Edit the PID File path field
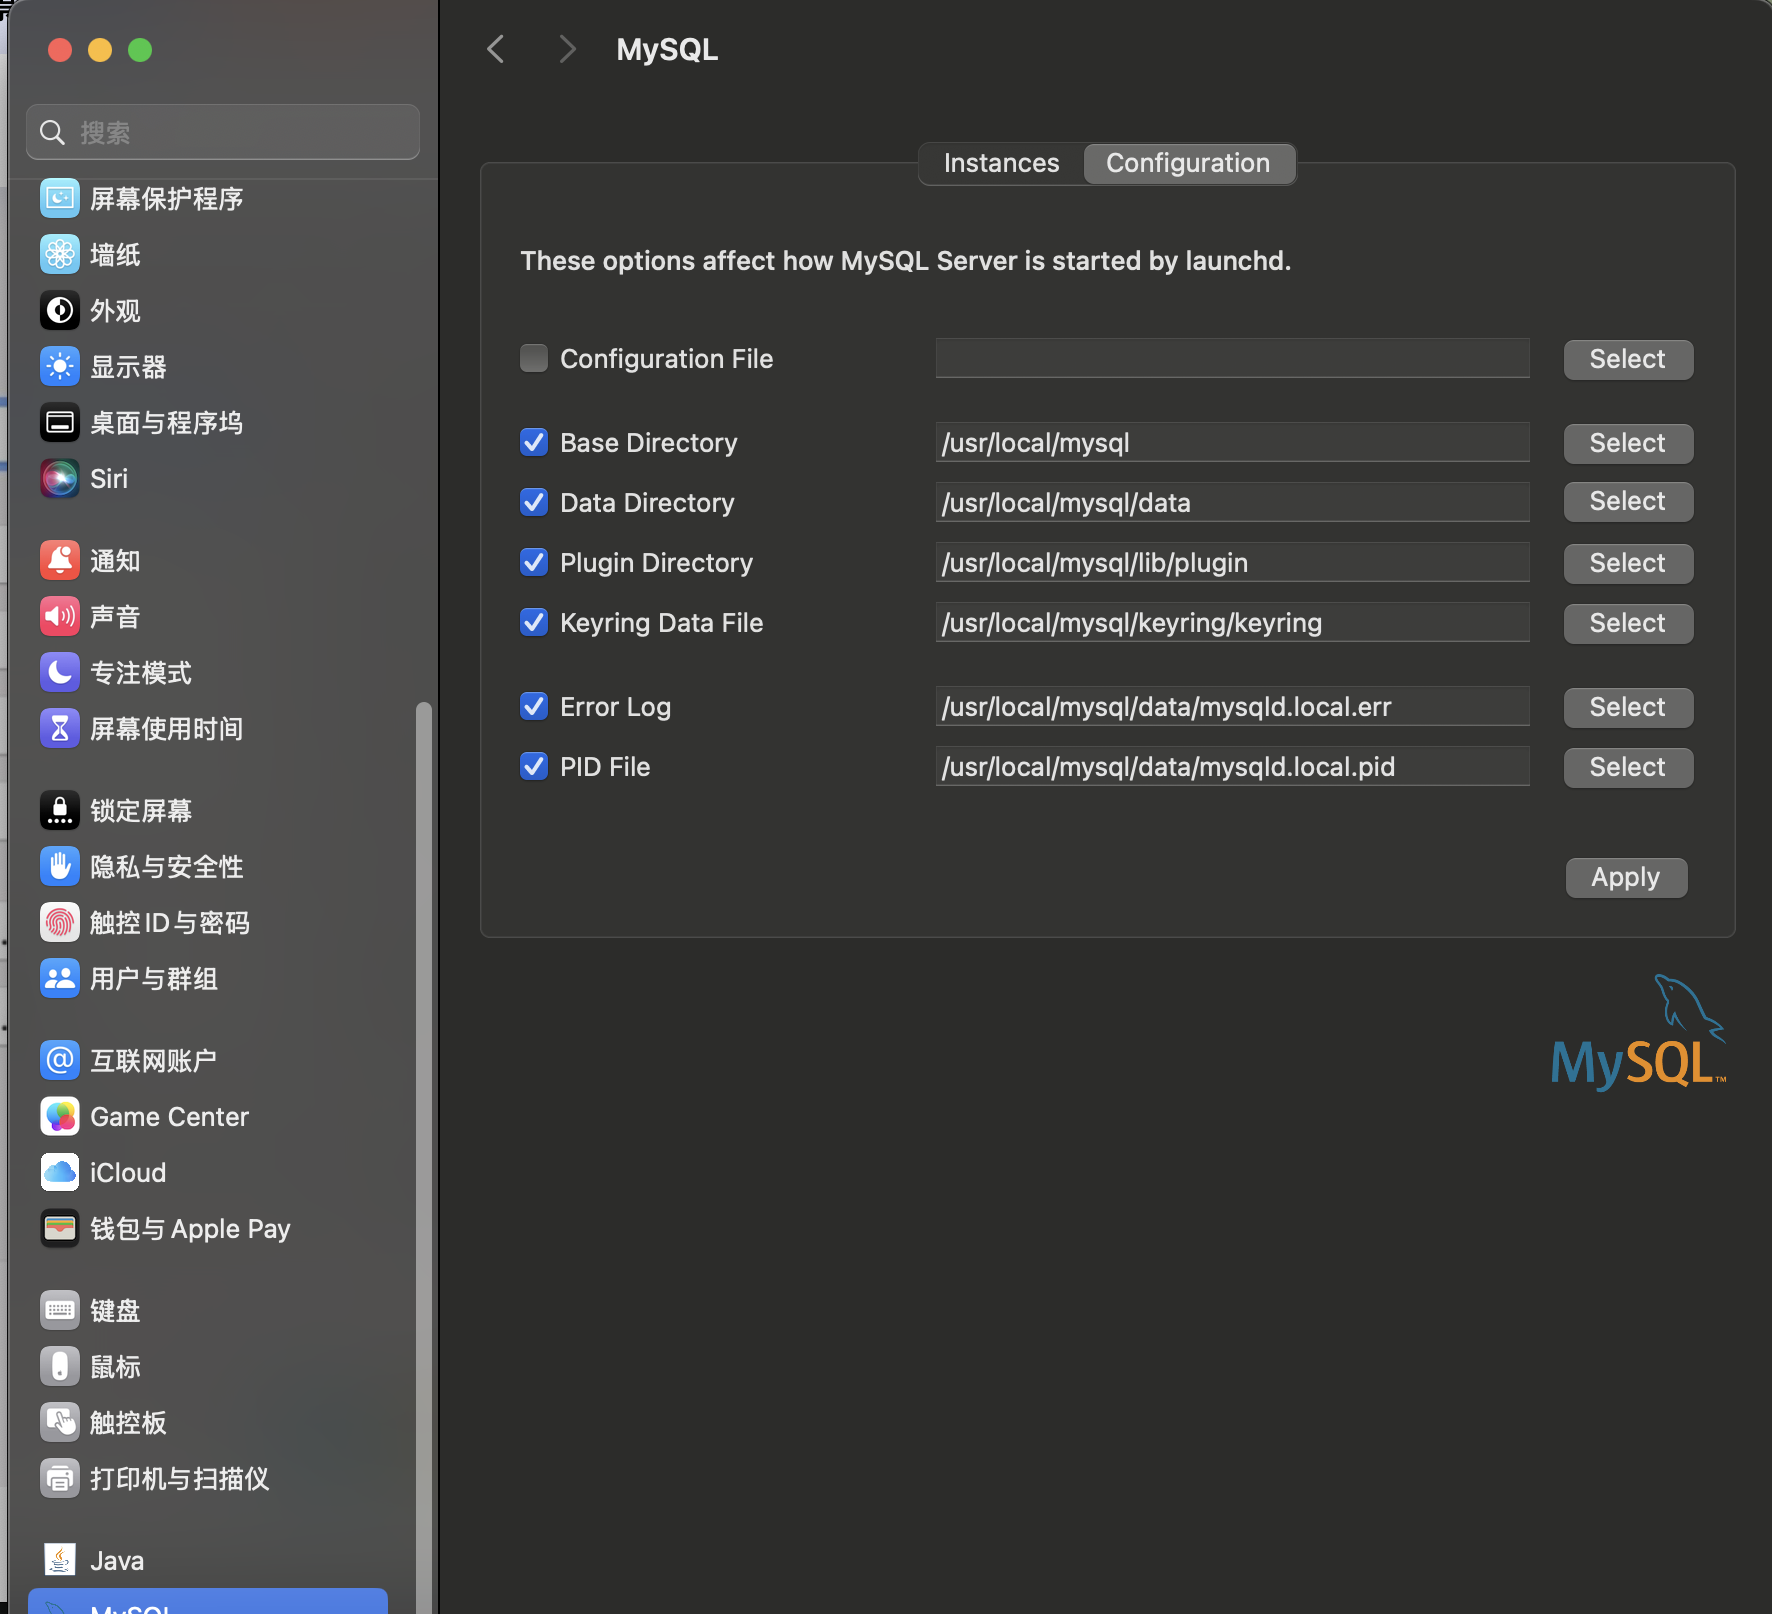The image size is (1772, 1614). pos(1232,766)
